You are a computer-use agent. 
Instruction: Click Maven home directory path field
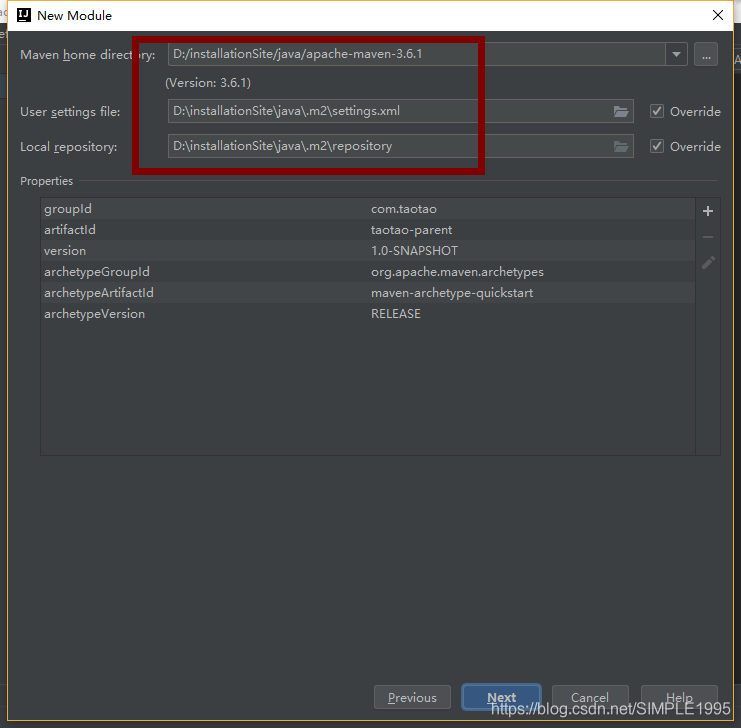[416, 54]
